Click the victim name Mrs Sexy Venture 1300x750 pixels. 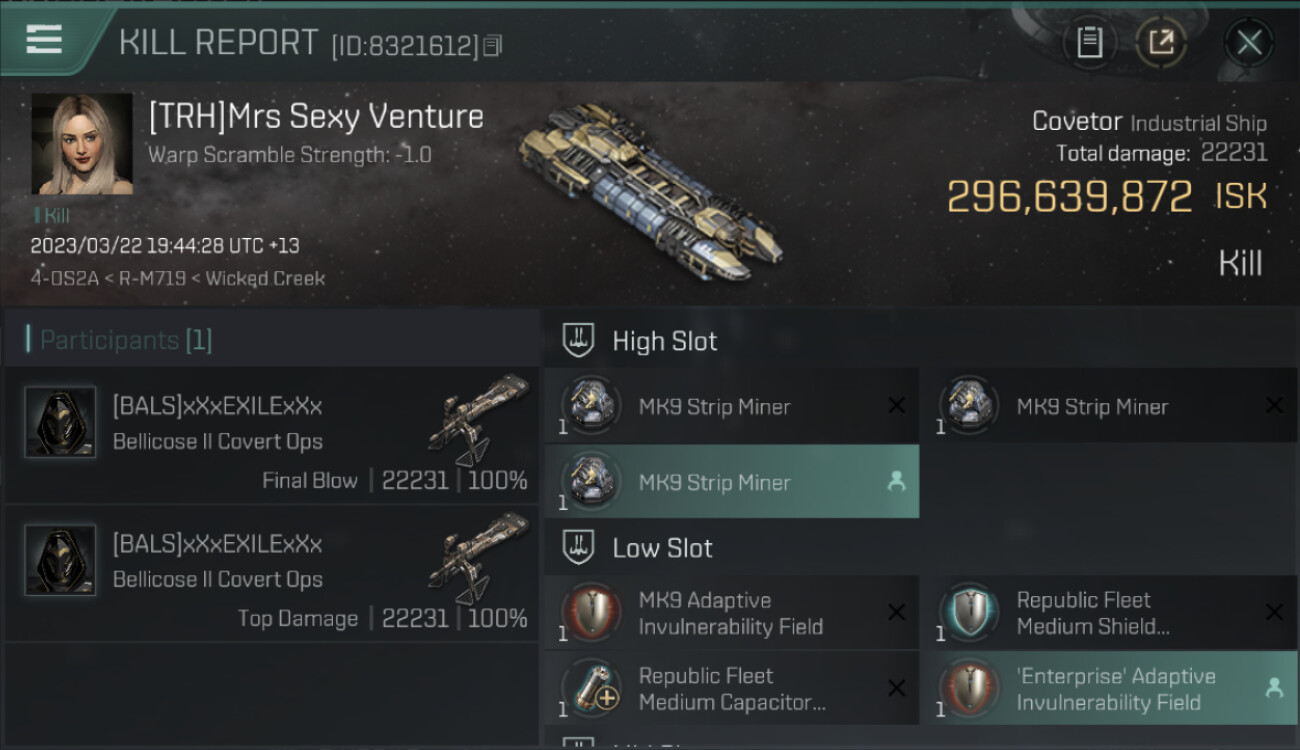[316, 117]
